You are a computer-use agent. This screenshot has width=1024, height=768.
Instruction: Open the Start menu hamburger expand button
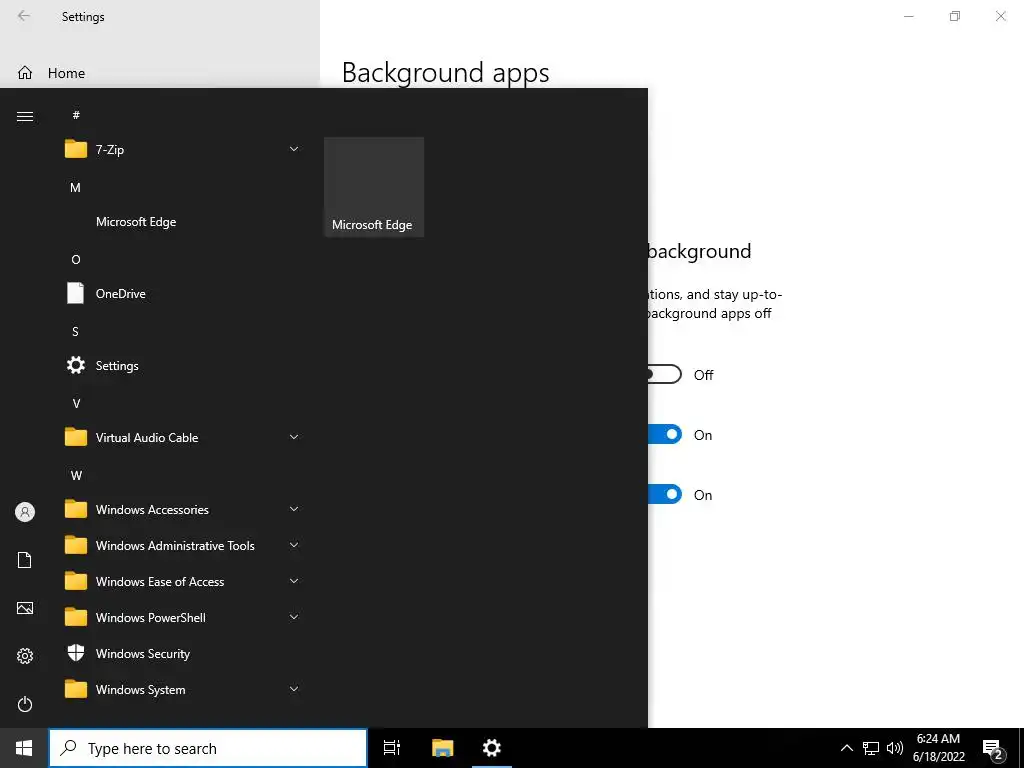point(25,116)
